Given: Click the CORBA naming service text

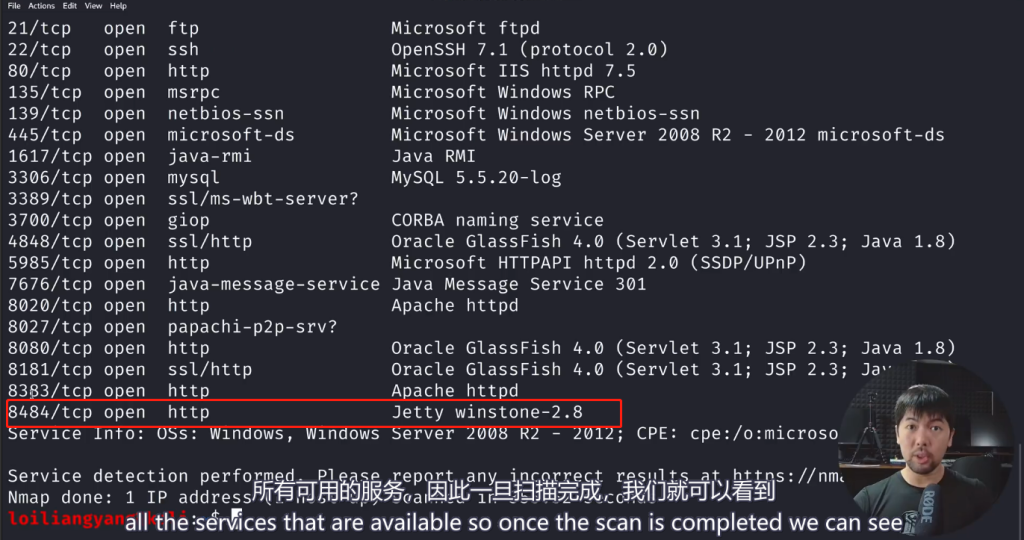Looking at the screenshot, I should point(497,220).
